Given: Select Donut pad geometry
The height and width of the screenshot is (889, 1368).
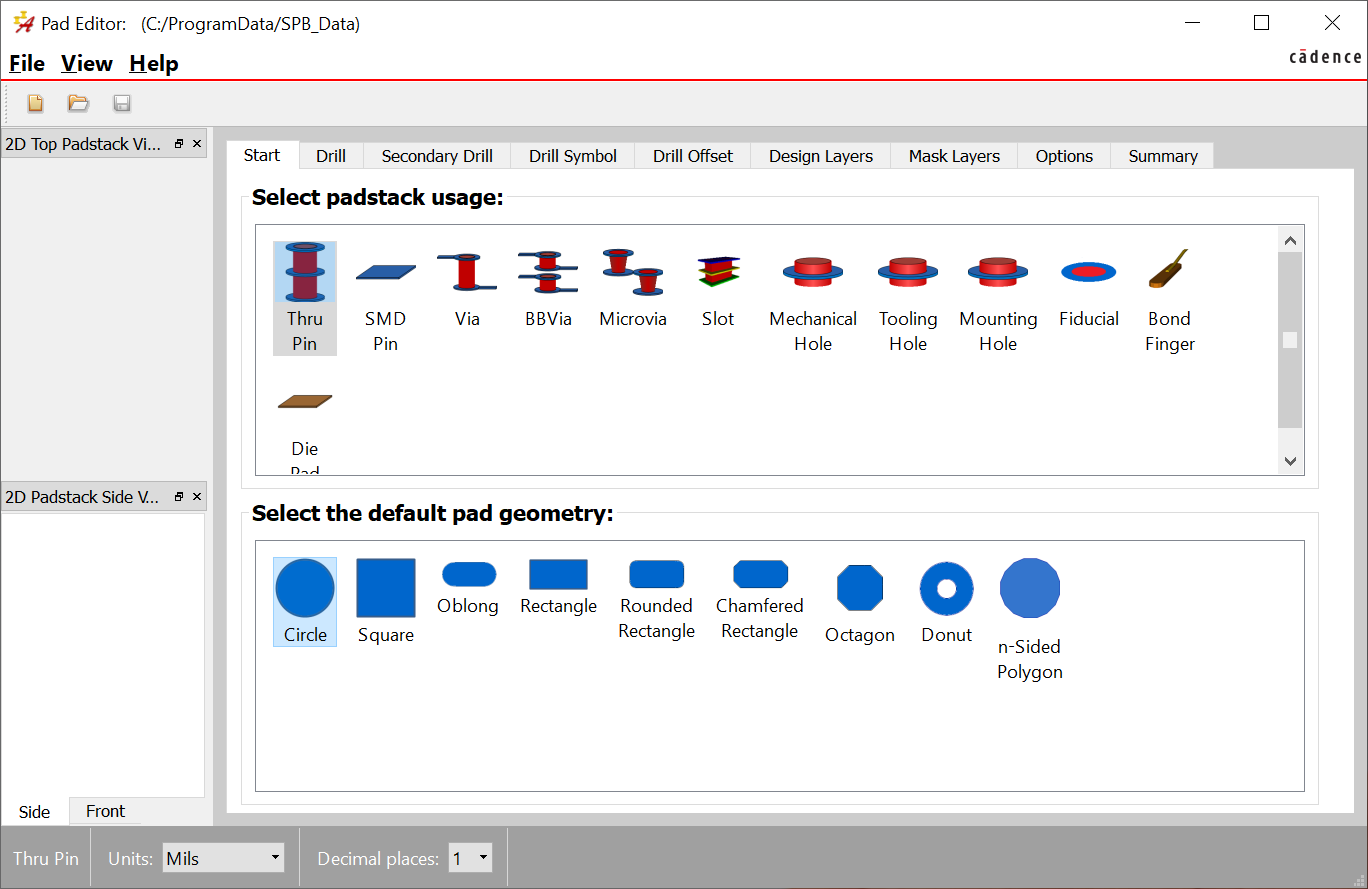Looking at the screenshot, I should pos(947,602).
